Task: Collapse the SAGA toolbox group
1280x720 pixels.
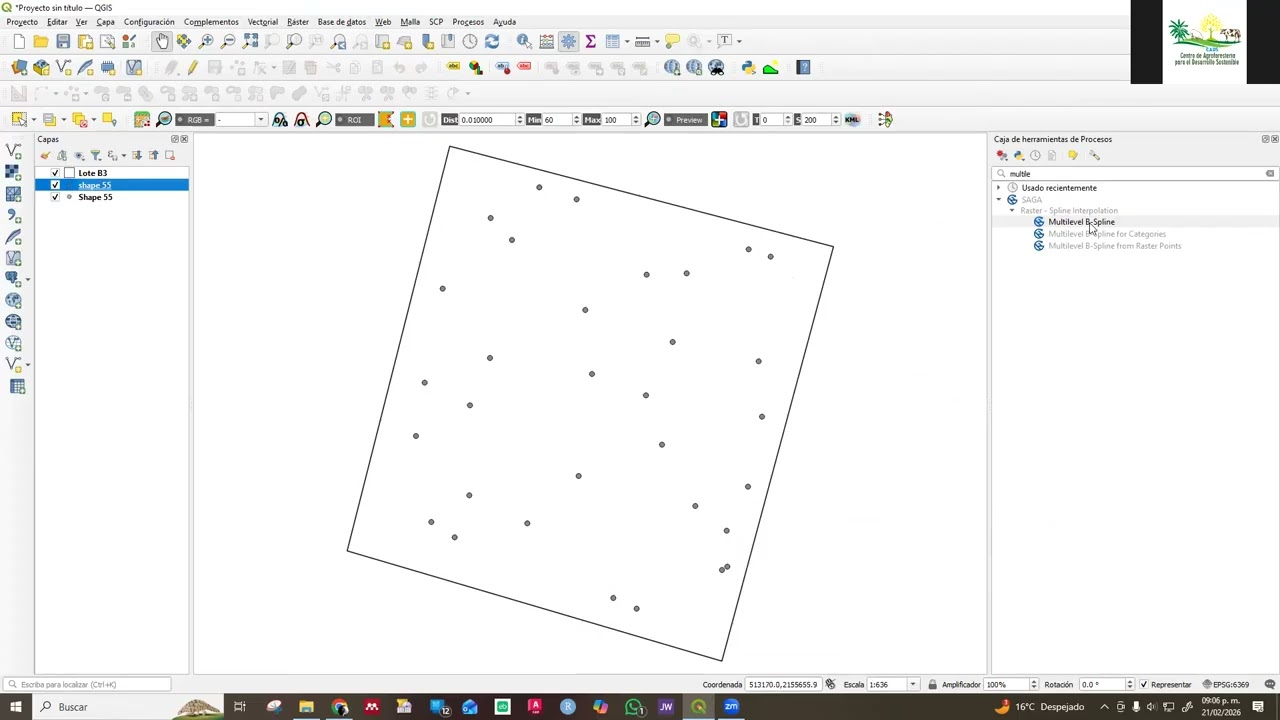Action: click(x=998, y=200)
